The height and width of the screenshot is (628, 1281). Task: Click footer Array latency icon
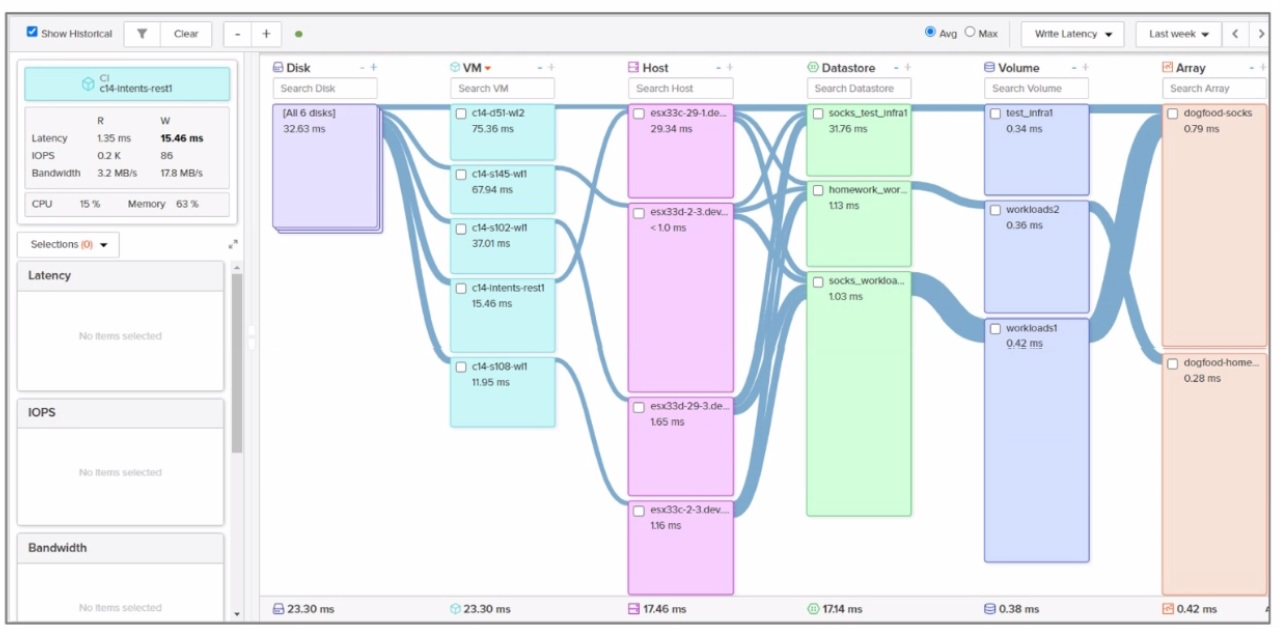[1168, 609]
